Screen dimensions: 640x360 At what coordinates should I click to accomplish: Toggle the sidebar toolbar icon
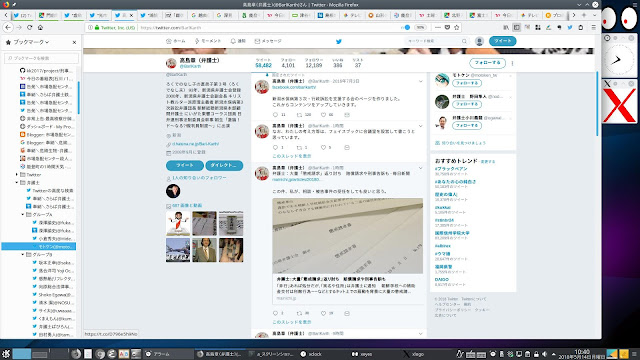pyautogui.click(x=516, y=27)
